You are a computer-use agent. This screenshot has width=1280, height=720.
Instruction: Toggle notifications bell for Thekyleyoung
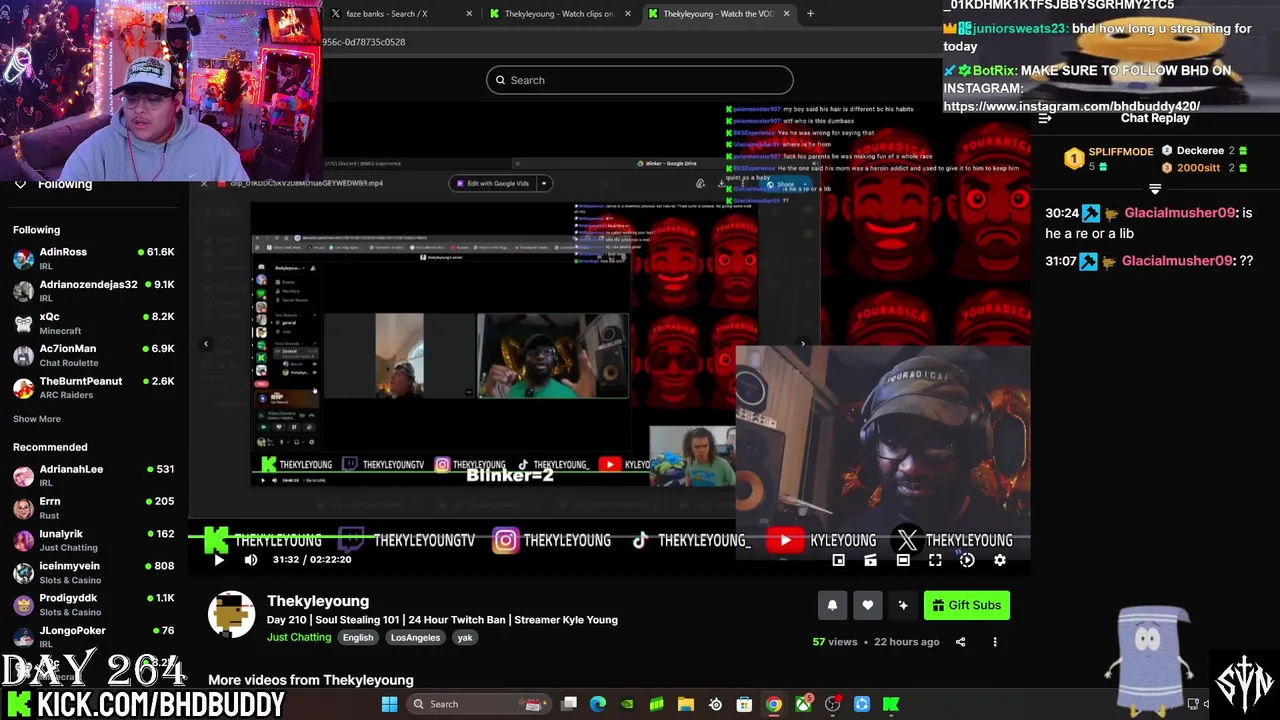click(x=832, y=605)
